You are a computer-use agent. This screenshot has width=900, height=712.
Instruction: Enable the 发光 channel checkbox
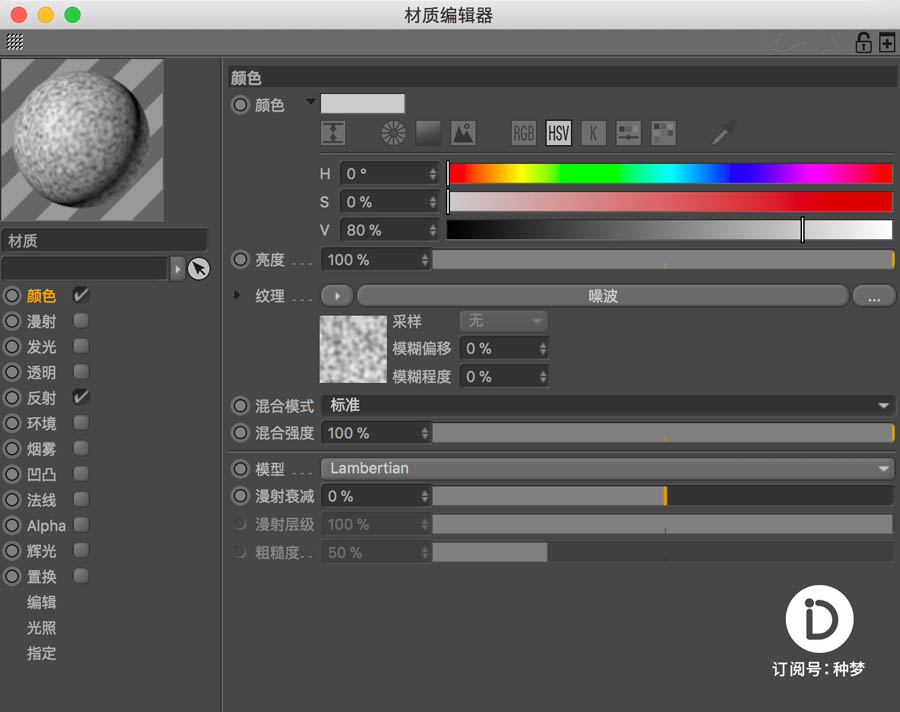pyautogui.click(x=81, y=346)
